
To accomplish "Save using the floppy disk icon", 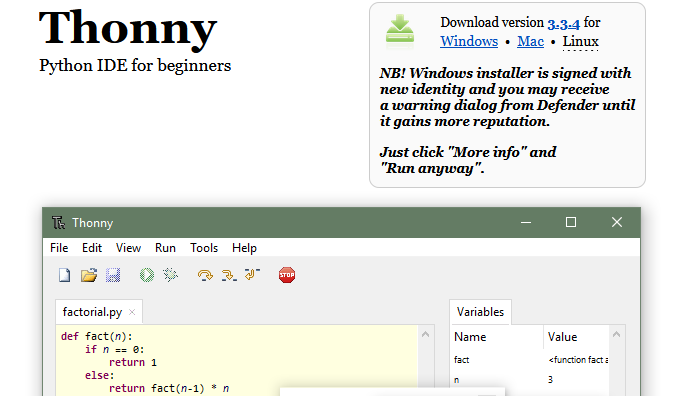I will click(113, 275).
